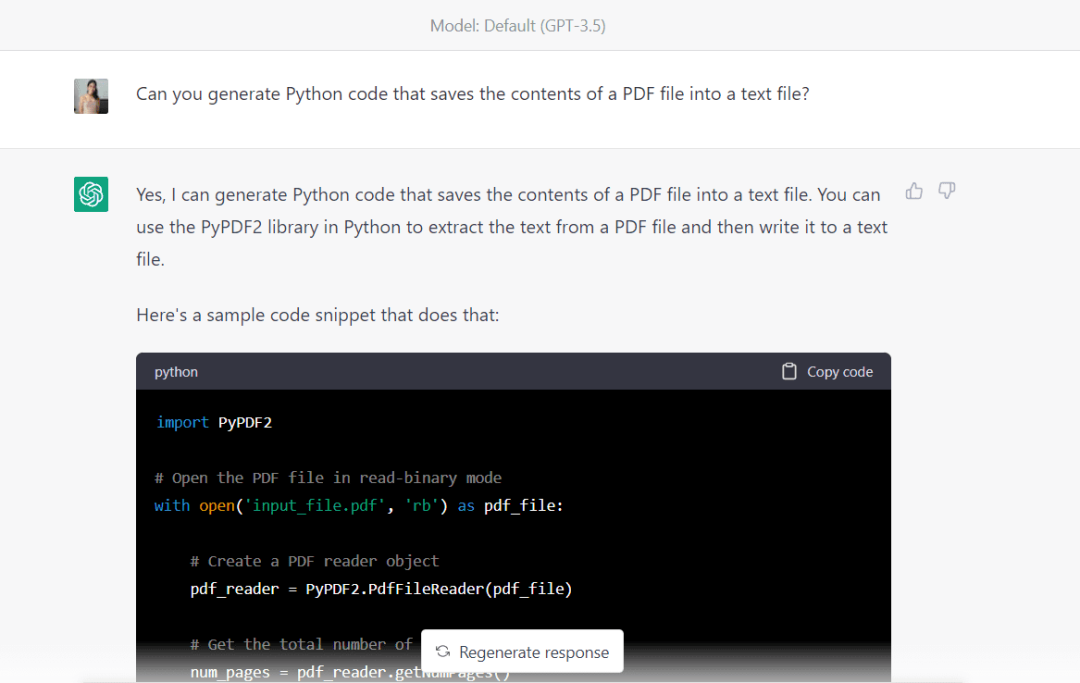Click the '# Open the PDF file' comment
This screenshot has width=1080, height=683.
click(328, 478)
